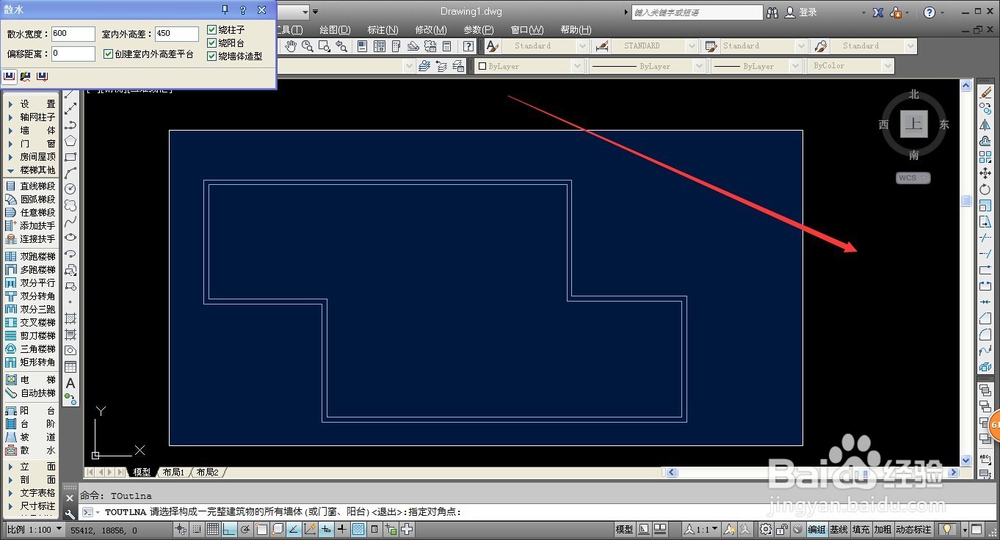The height and width of the screenshot is (540, 1000).
Task: Toggle ortho mode in status bar
Action: (229, 529)
